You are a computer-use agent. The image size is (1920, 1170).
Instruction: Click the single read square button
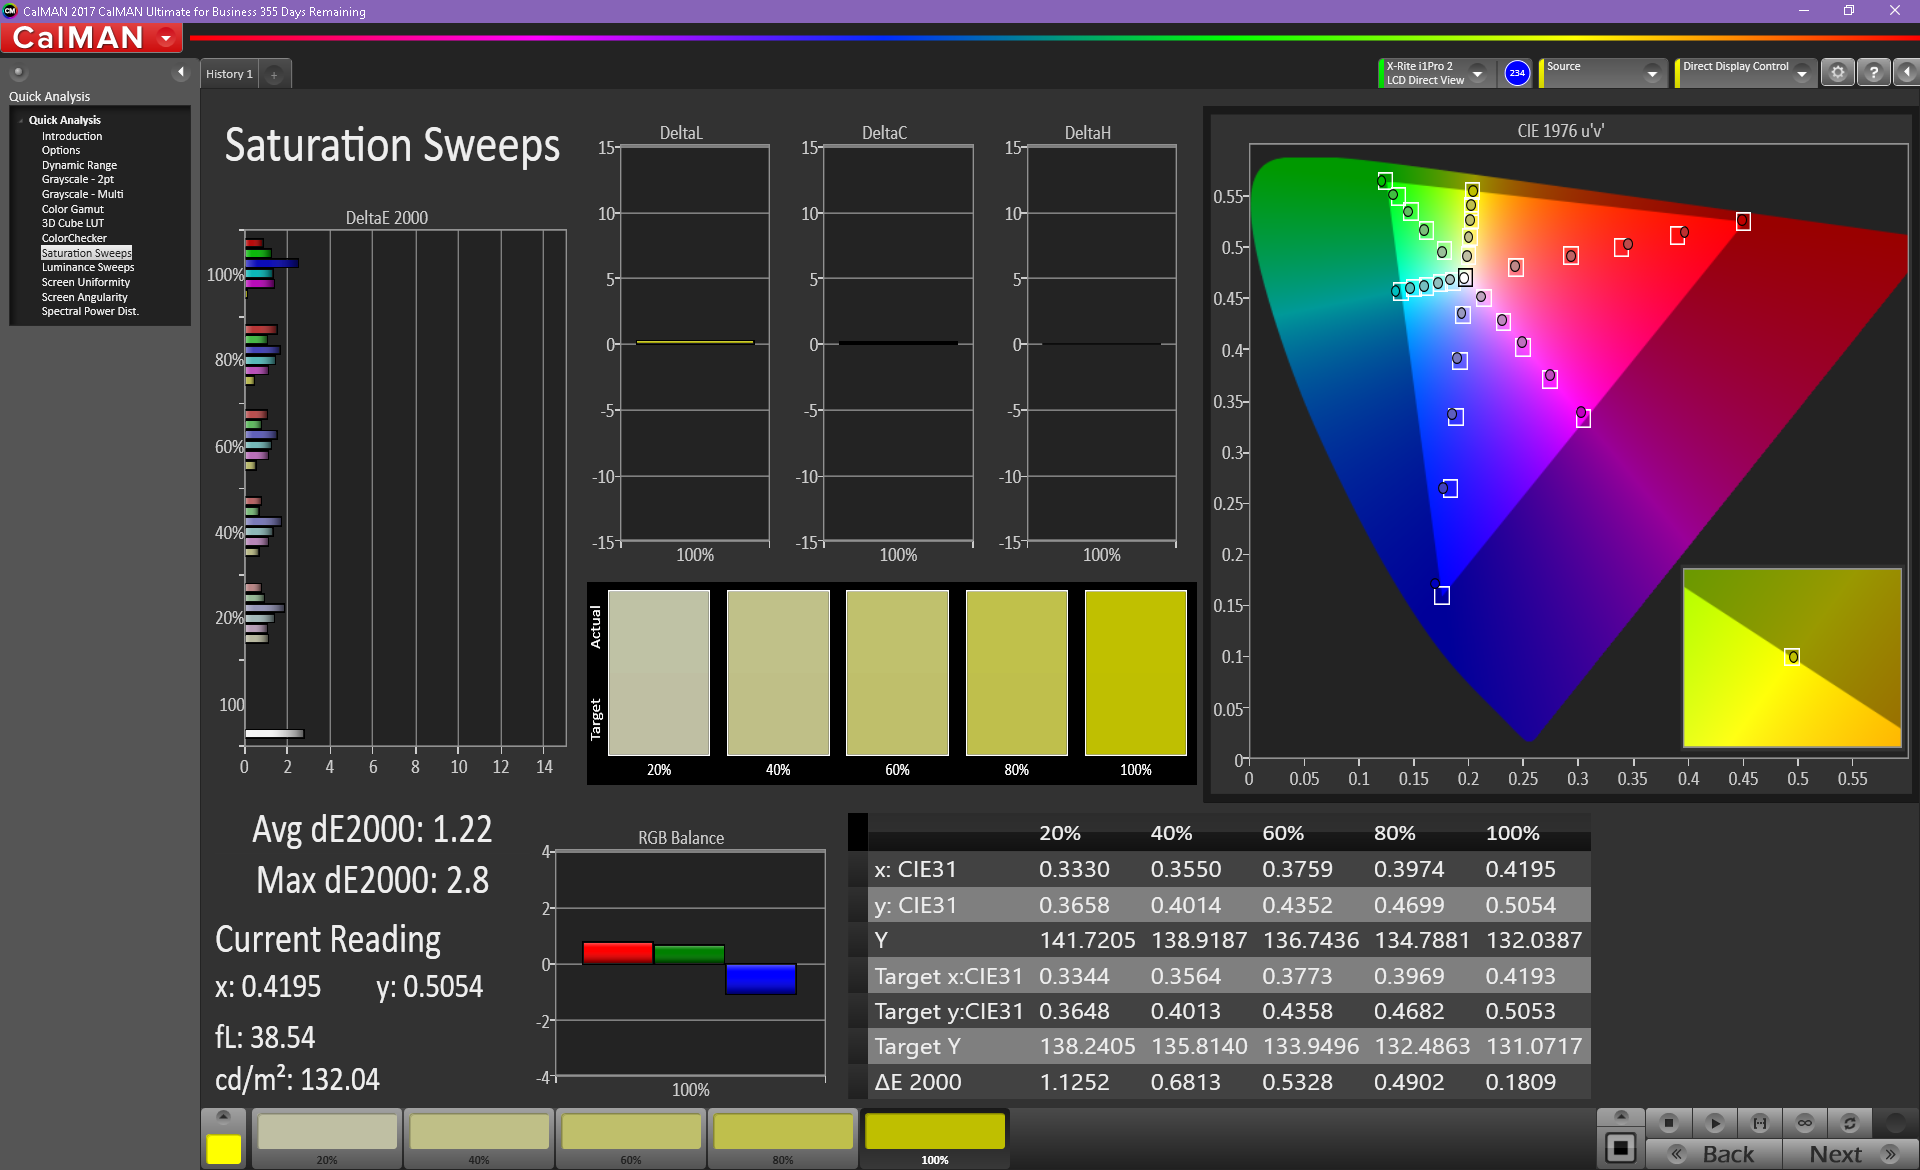(x=1621, y=1147)
